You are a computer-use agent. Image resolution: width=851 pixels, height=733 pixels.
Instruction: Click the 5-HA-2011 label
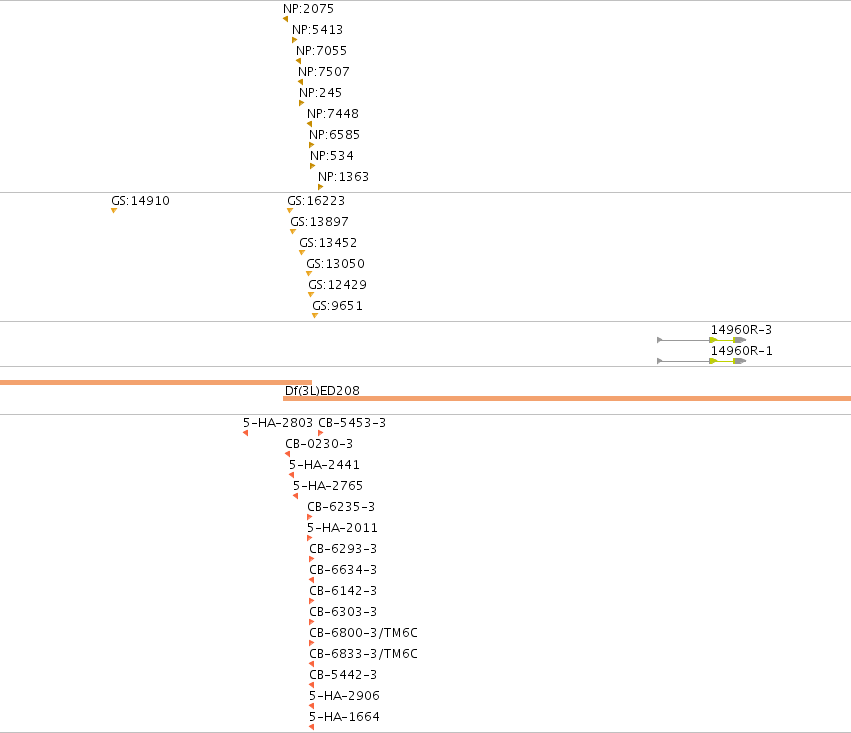tap(342, 528)
